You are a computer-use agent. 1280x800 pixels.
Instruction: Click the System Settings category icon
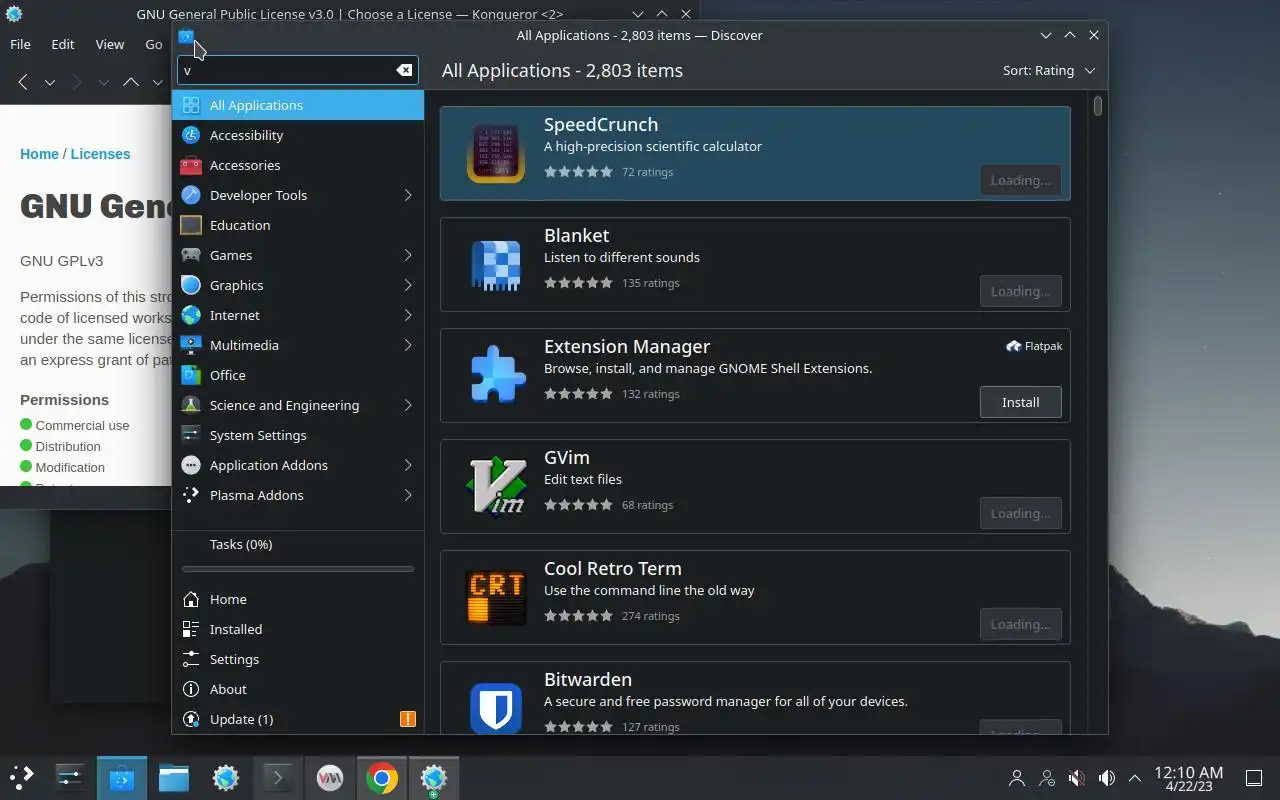click(191, 435)
